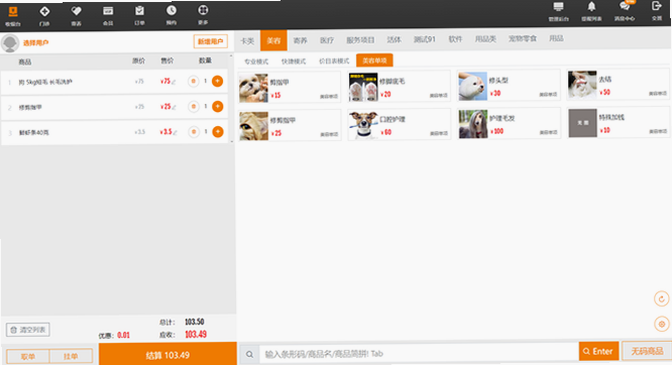
Task: Open the 预约 appointment clock icon
Action: (171, 15)
